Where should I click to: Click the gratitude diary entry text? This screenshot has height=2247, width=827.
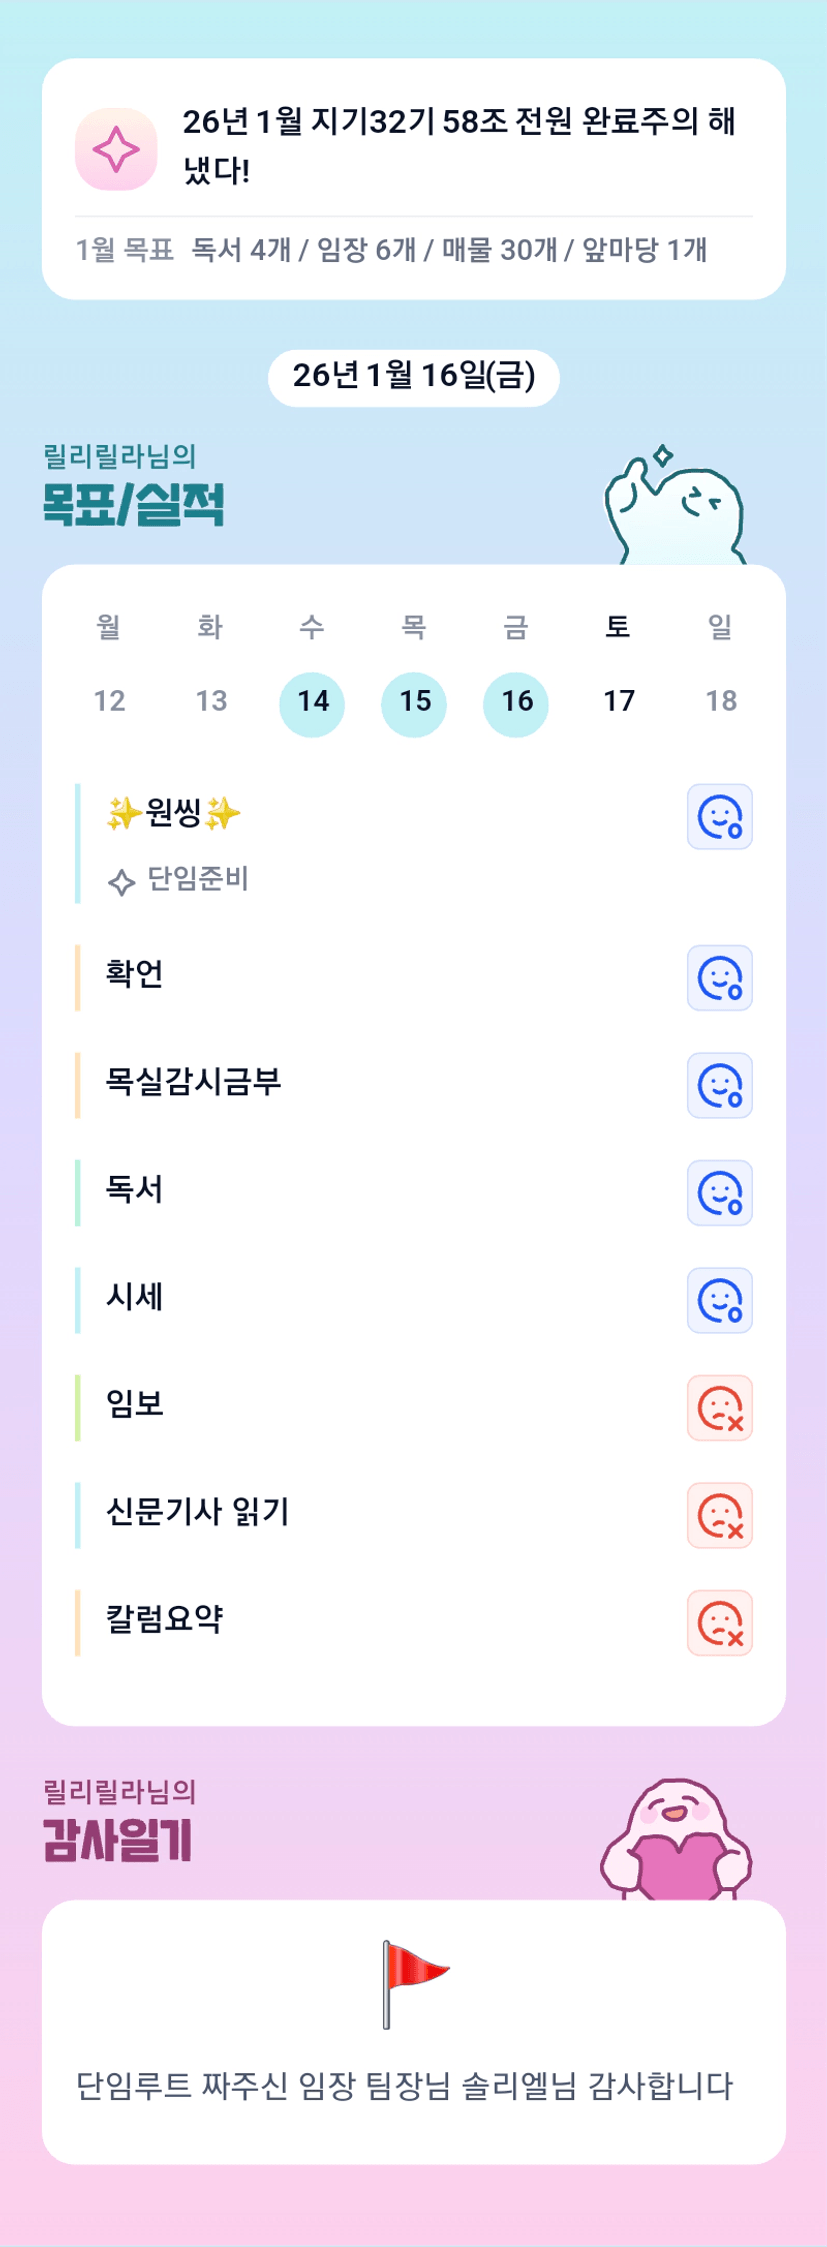click(x=405, y=2087)
